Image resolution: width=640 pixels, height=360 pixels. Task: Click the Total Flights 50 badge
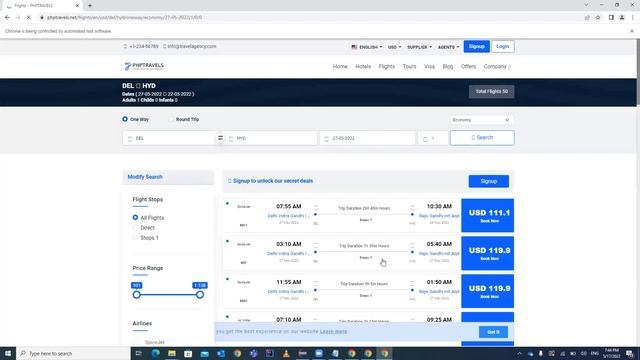coord(491,91)
